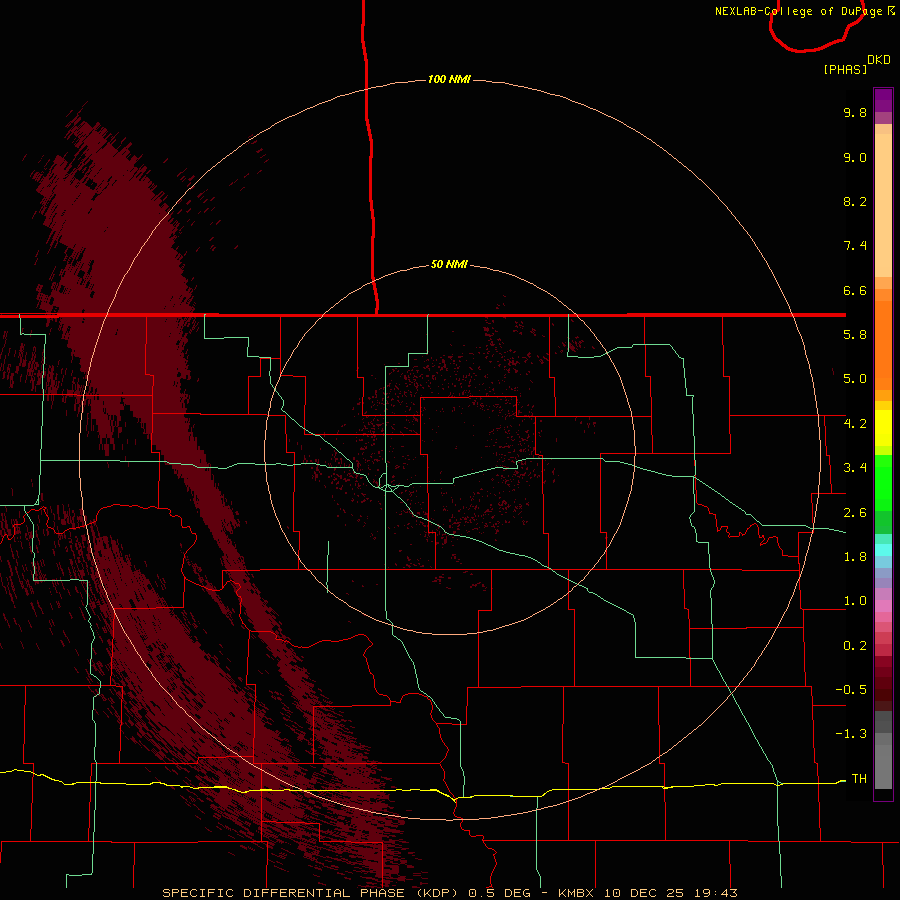Click the 8.2 scale value
This screenshot has width=900, height=900.
click(855, 201)
